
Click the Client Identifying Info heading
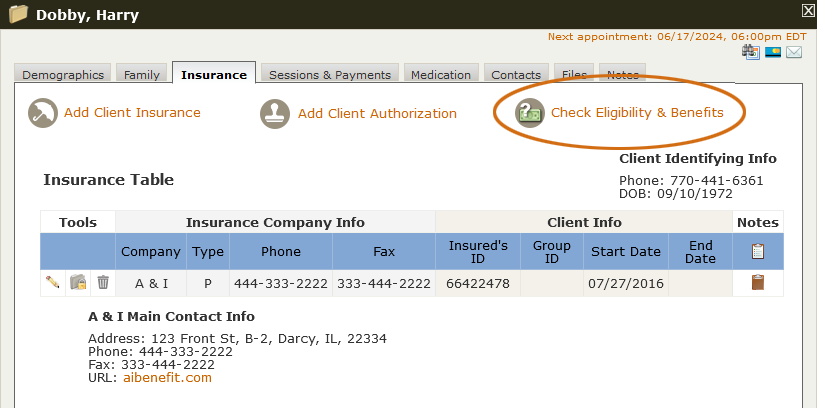tap(698, 158)
